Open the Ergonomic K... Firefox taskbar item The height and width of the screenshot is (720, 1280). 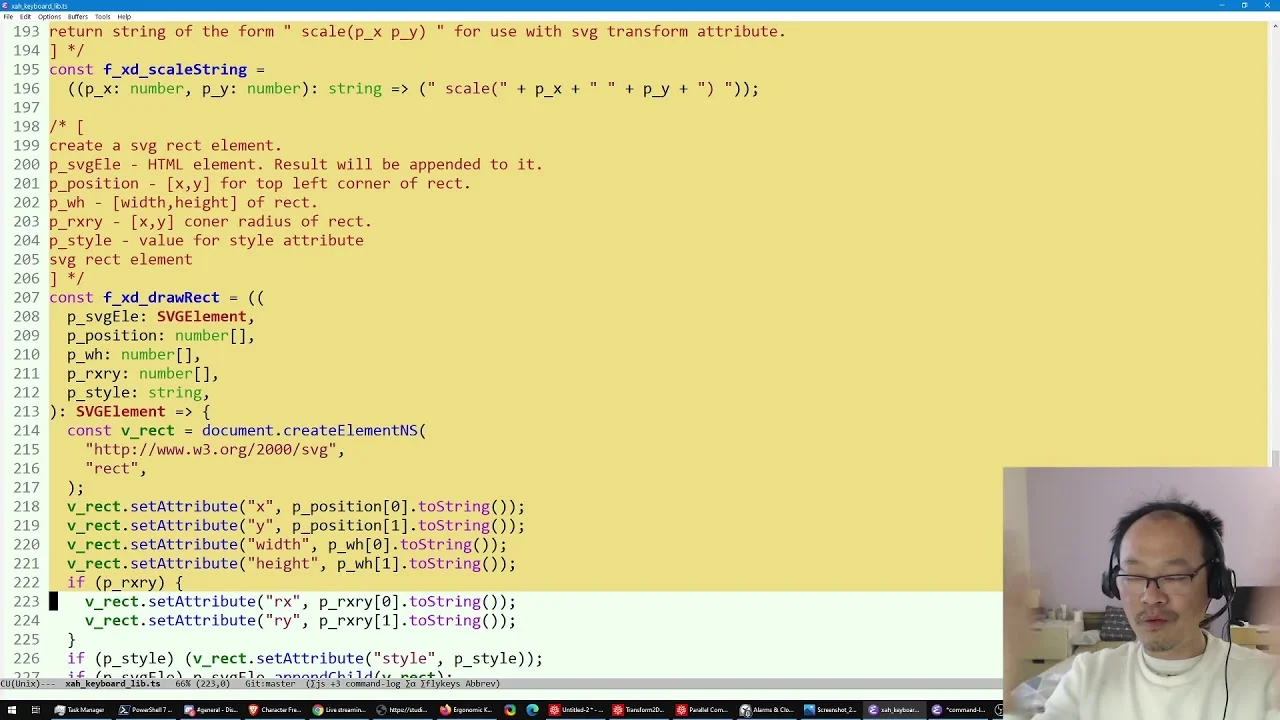[x=466, y=710]
